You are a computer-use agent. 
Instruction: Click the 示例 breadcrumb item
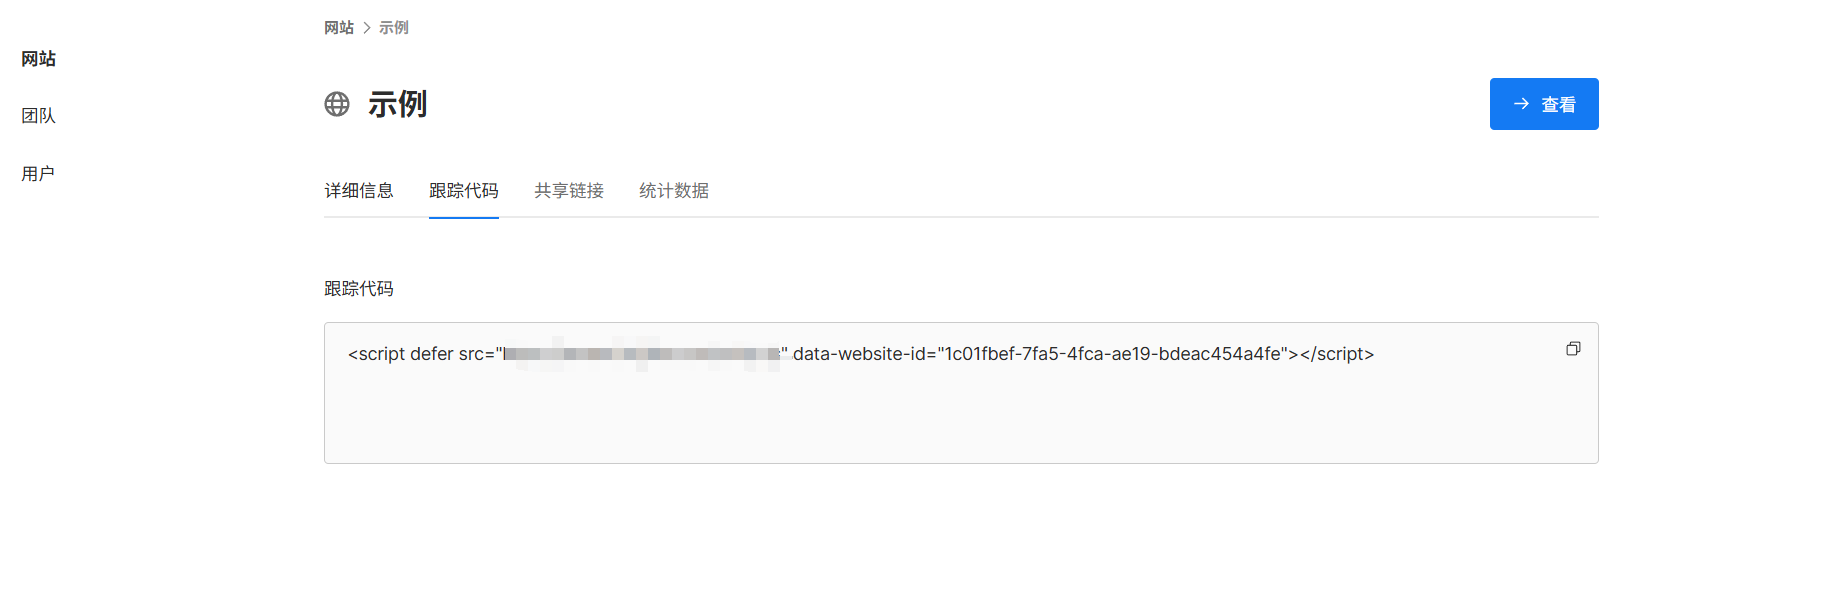tap(394, 28)
